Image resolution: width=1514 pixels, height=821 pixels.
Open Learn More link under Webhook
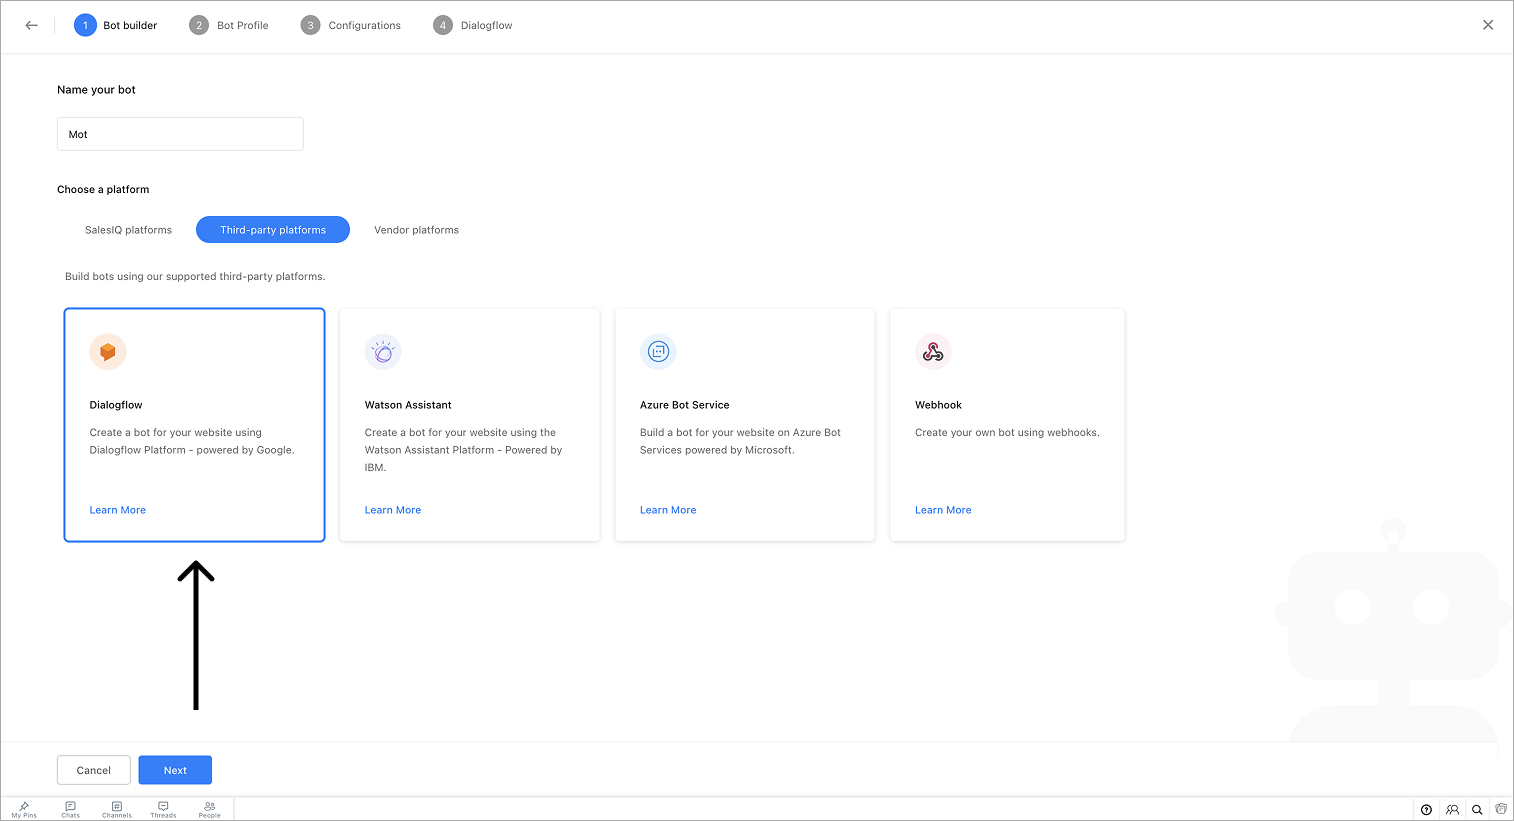pyautogui.click(x=943, y=510)
